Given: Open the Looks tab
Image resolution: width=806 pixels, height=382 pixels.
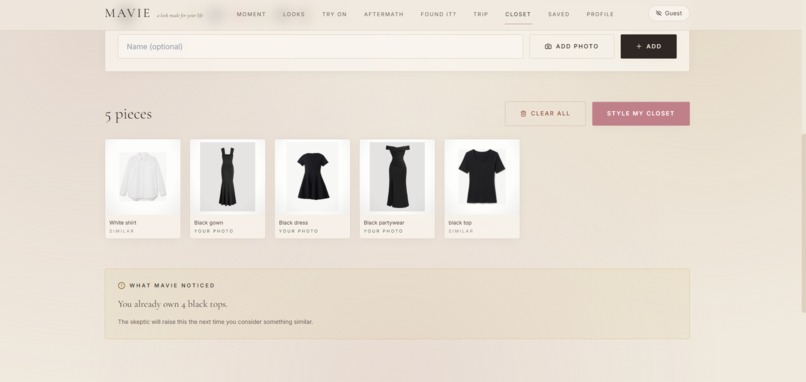Looking at the screenshot, I should [294, 14].
